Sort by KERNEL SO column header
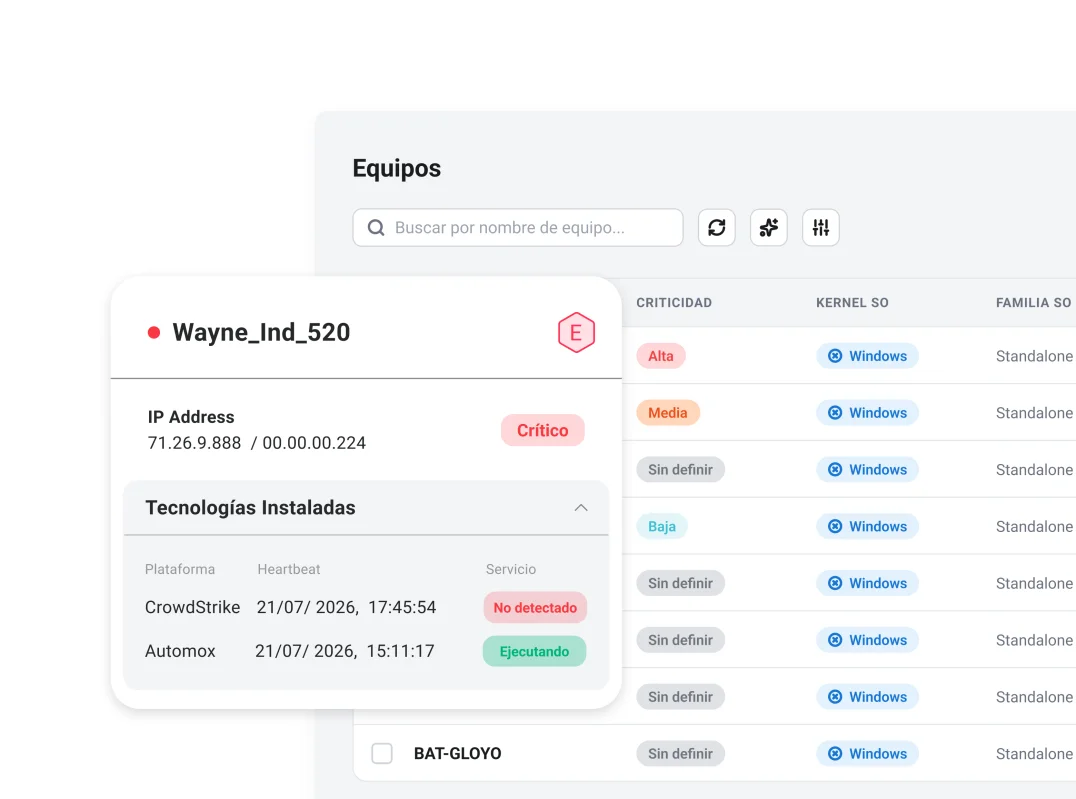The width and height of the screenshot is (1076, 799). pyautogui.click(x=852, y=303)
